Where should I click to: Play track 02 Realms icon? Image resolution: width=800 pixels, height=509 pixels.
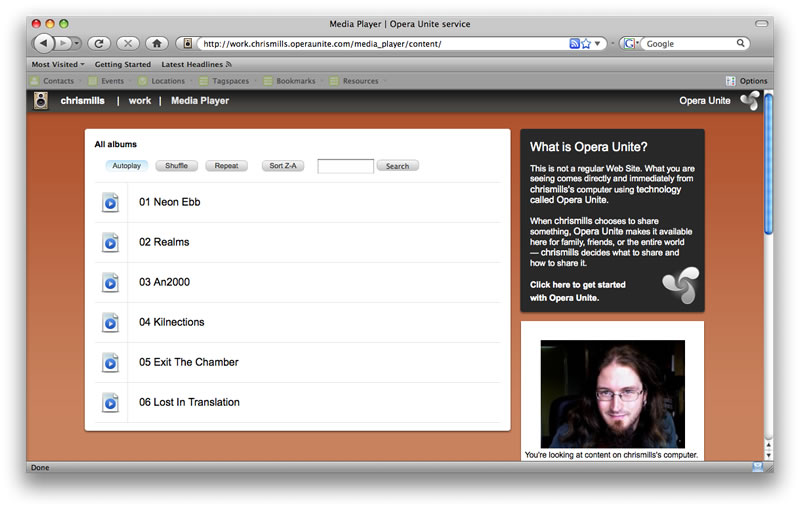coord(110,243)
